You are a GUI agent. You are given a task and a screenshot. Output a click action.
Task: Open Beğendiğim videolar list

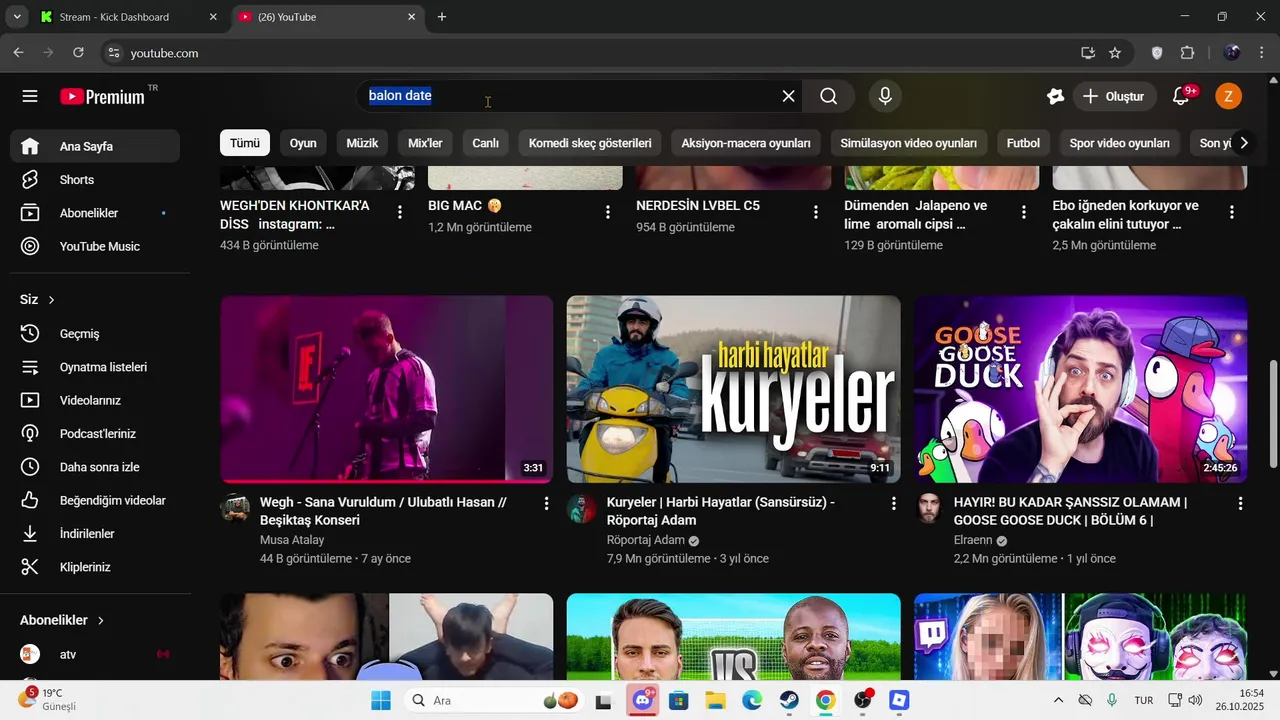click(95, 500)
